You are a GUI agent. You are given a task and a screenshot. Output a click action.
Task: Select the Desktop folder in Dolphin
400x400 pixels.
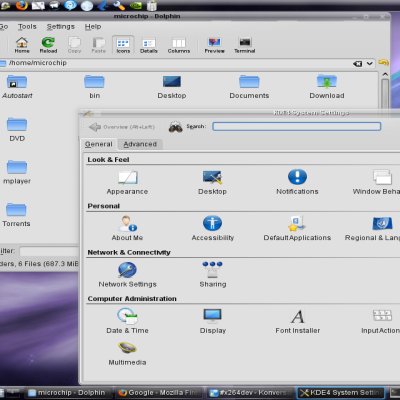(172, 87)
